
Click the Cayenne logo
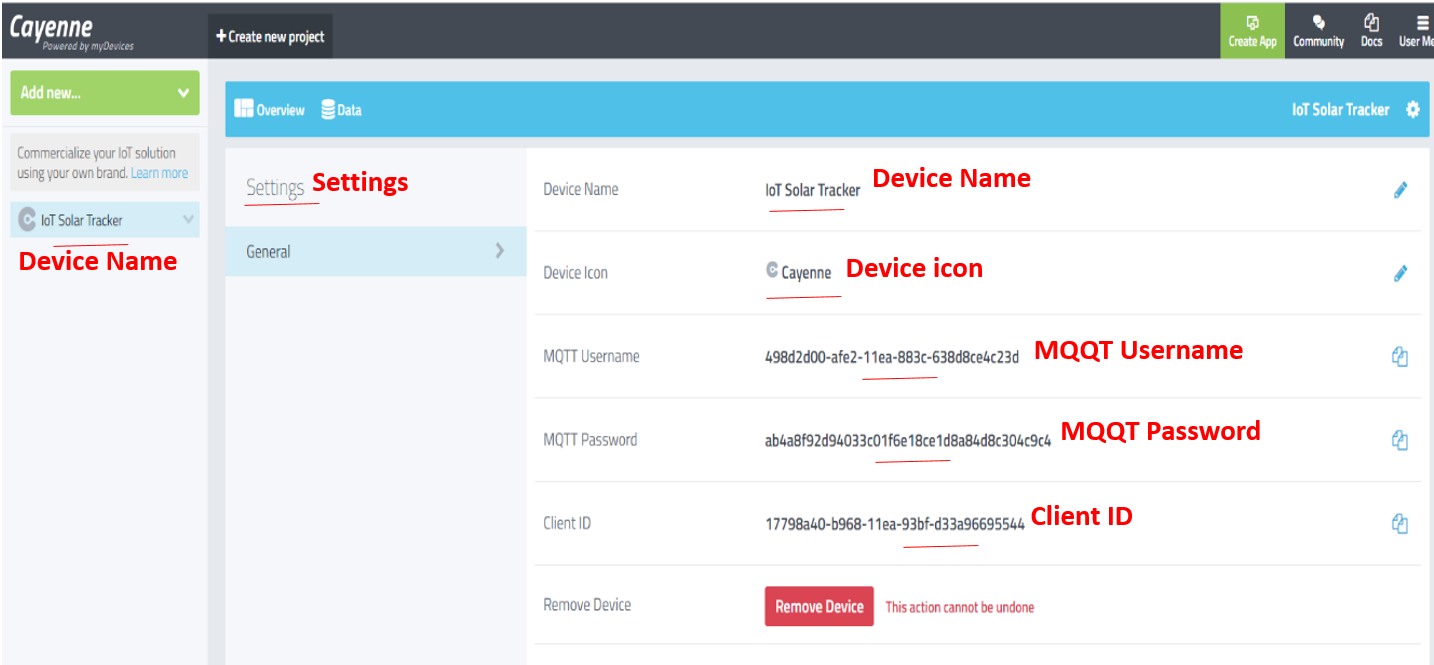pos(71,31)
